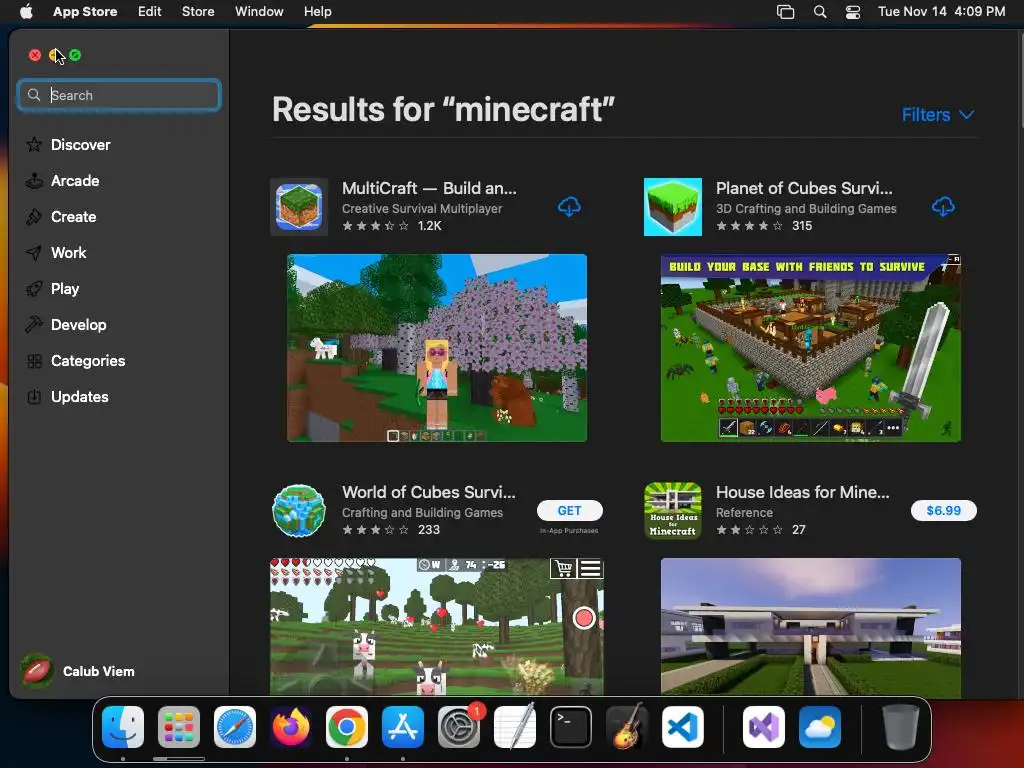Open Spotlight search in menu bar
The width and height of the screenshot is (1024, 768).
pyautogui.click(x=820, y=12)
